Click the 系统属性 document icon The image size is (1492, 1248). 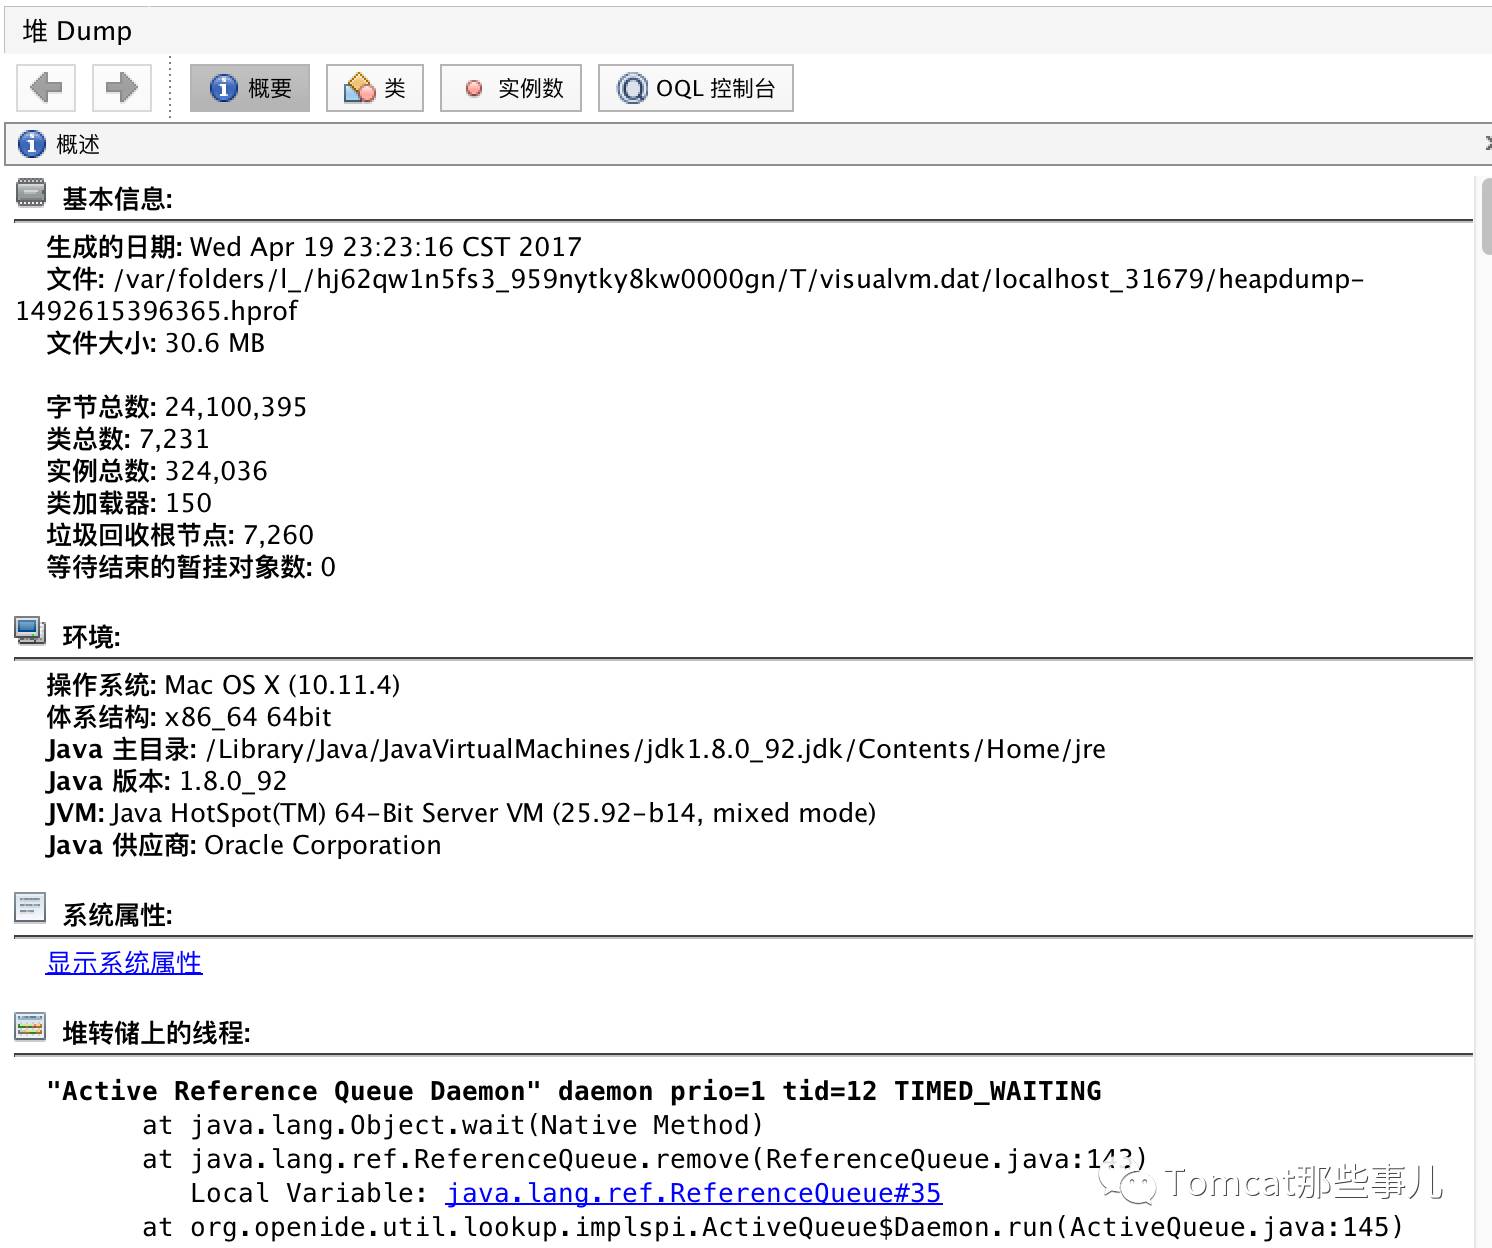click(30, 908)
